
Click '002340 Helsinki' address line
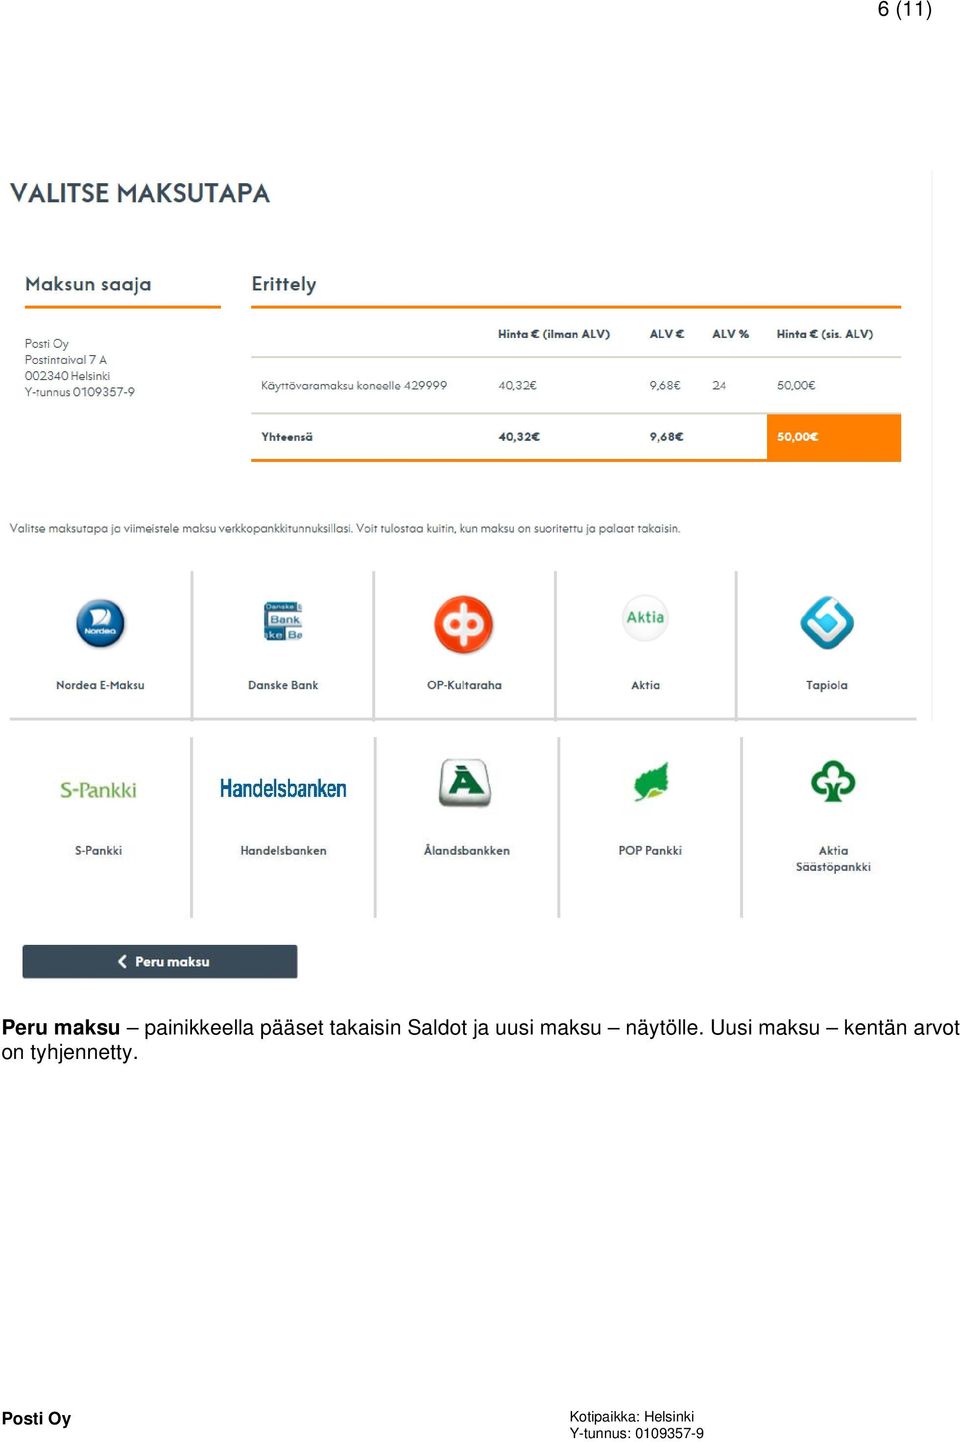pos(67,376)
